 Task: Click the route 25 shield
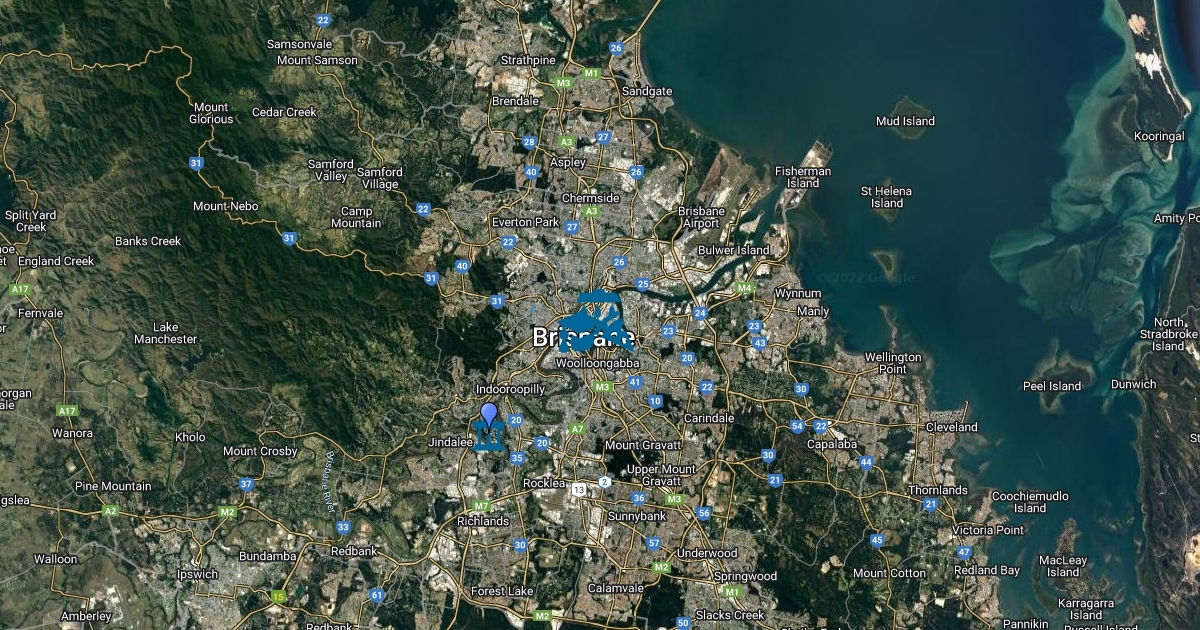click(x=643, y=284)
